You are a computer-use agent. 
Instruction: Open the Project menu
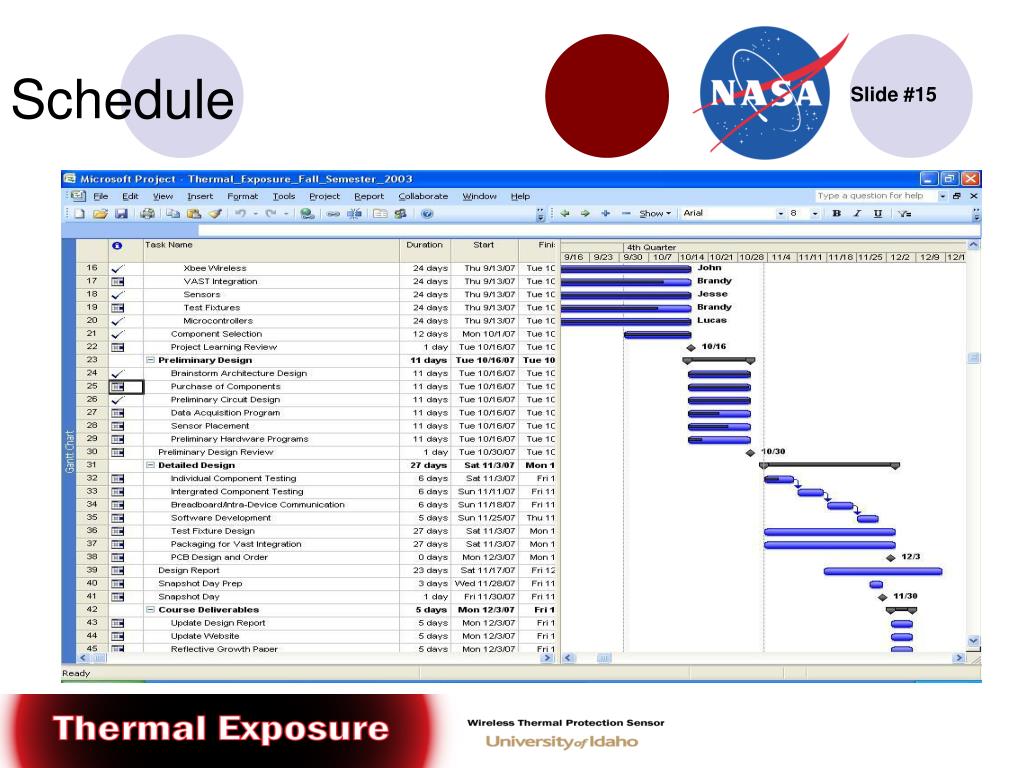click(x=325, y=196)
